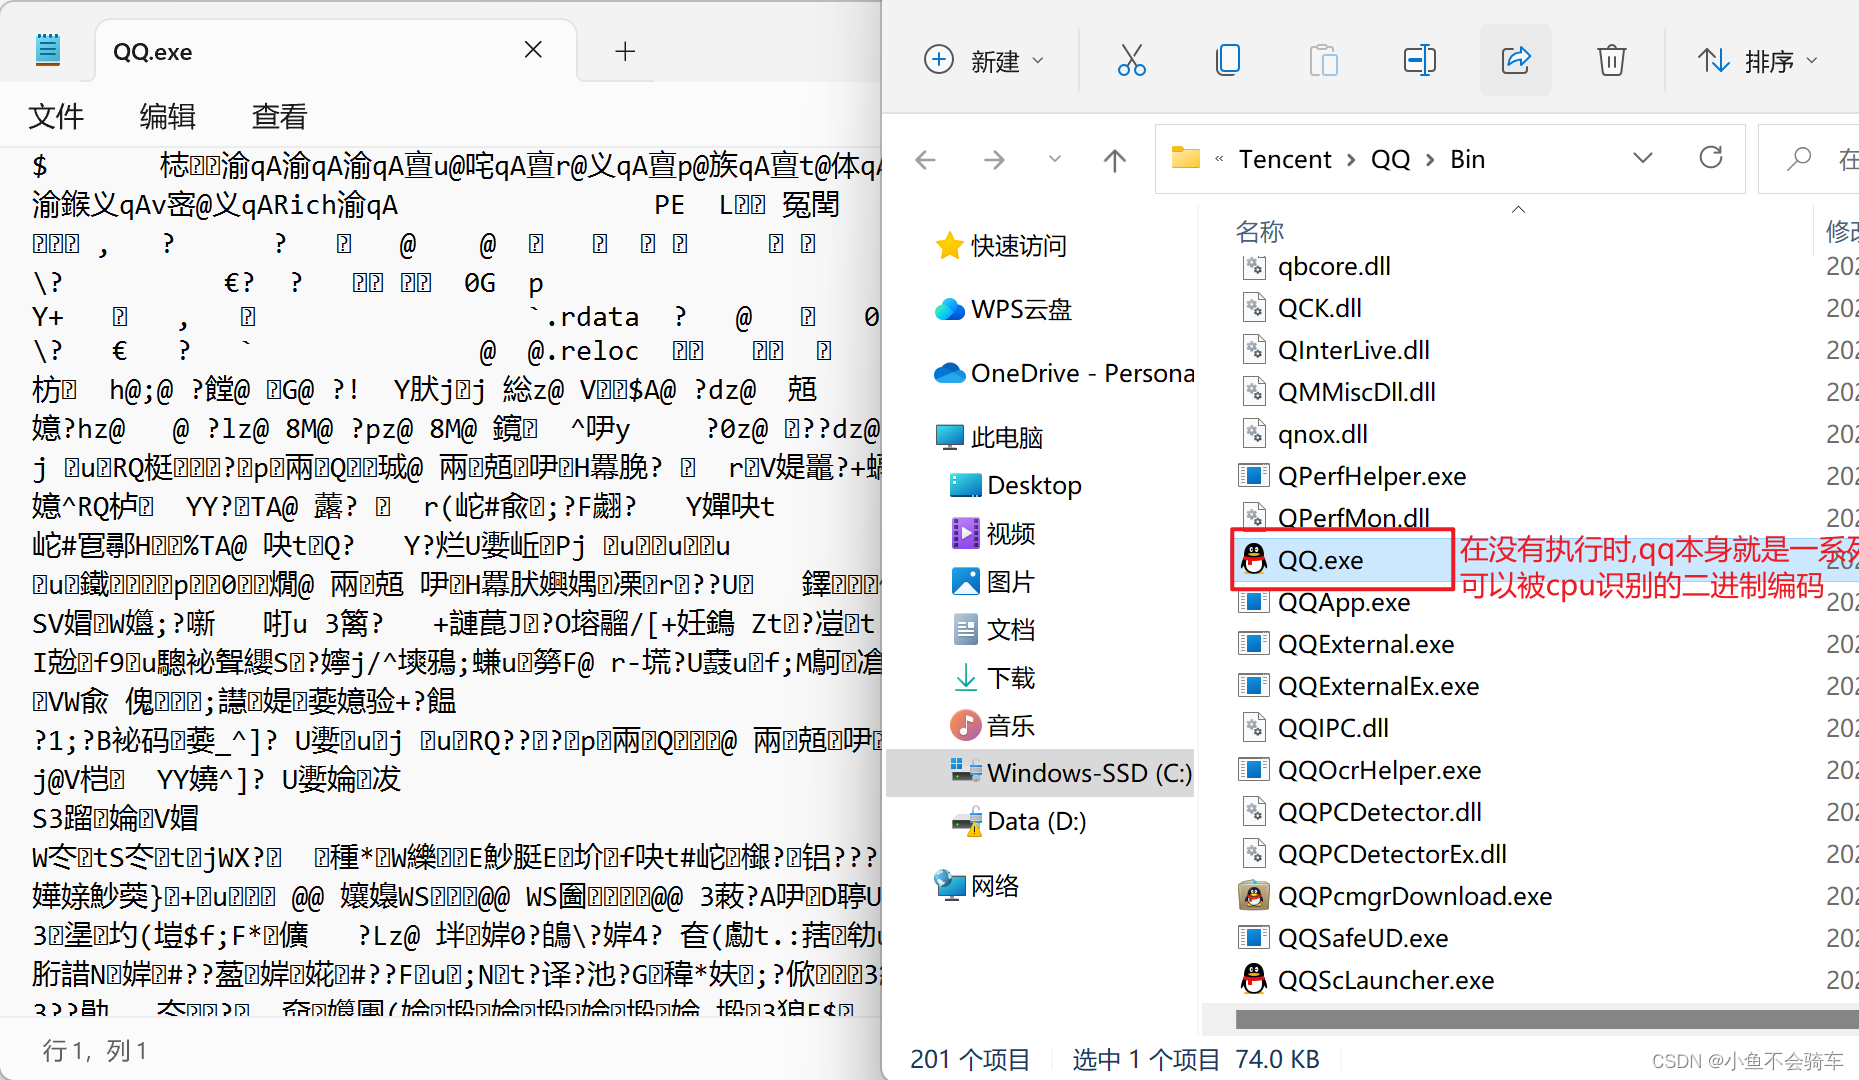This screenshot has width=1859, height=1080.
Task: Open 网络 in the sidebar
Action: pyautogui.click(x=977, y=885)
